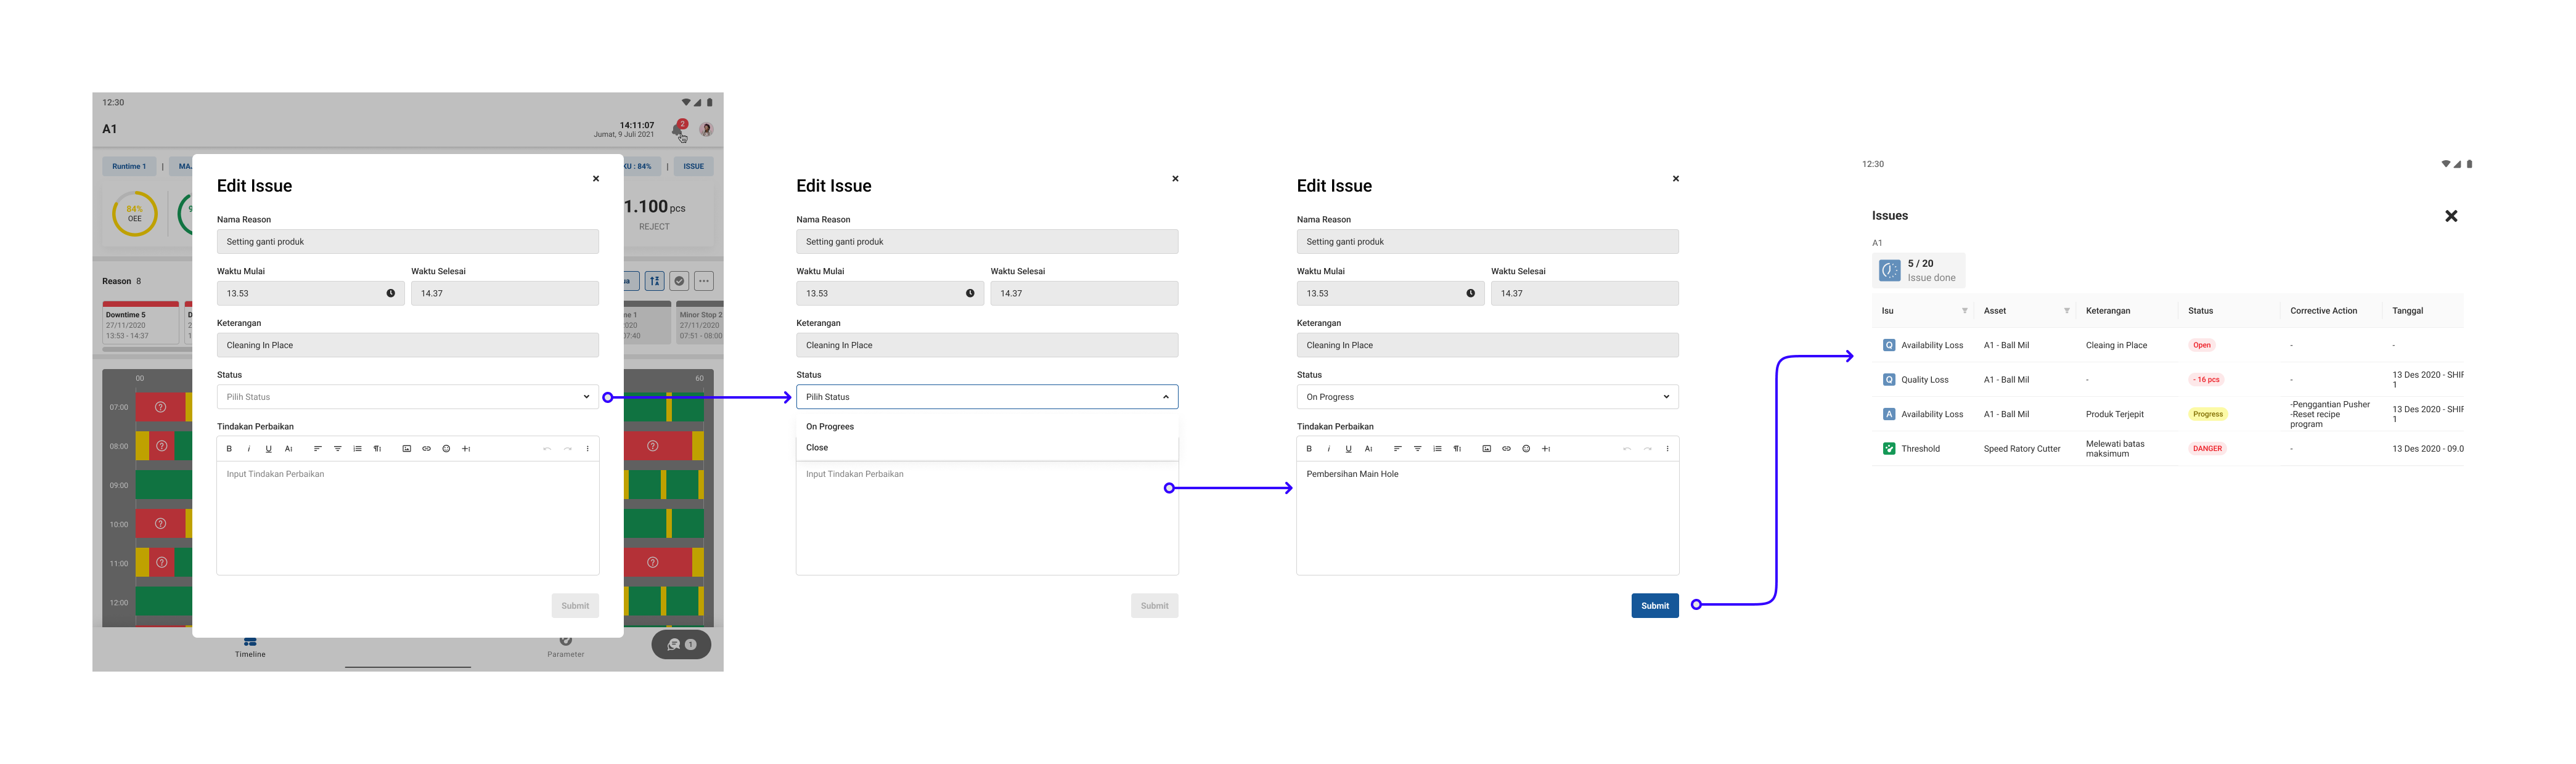Screen dimensions: 2576x764
Task: Click insert link icon in Pembersihan Main Hole editor
Action: point(1506,449)
